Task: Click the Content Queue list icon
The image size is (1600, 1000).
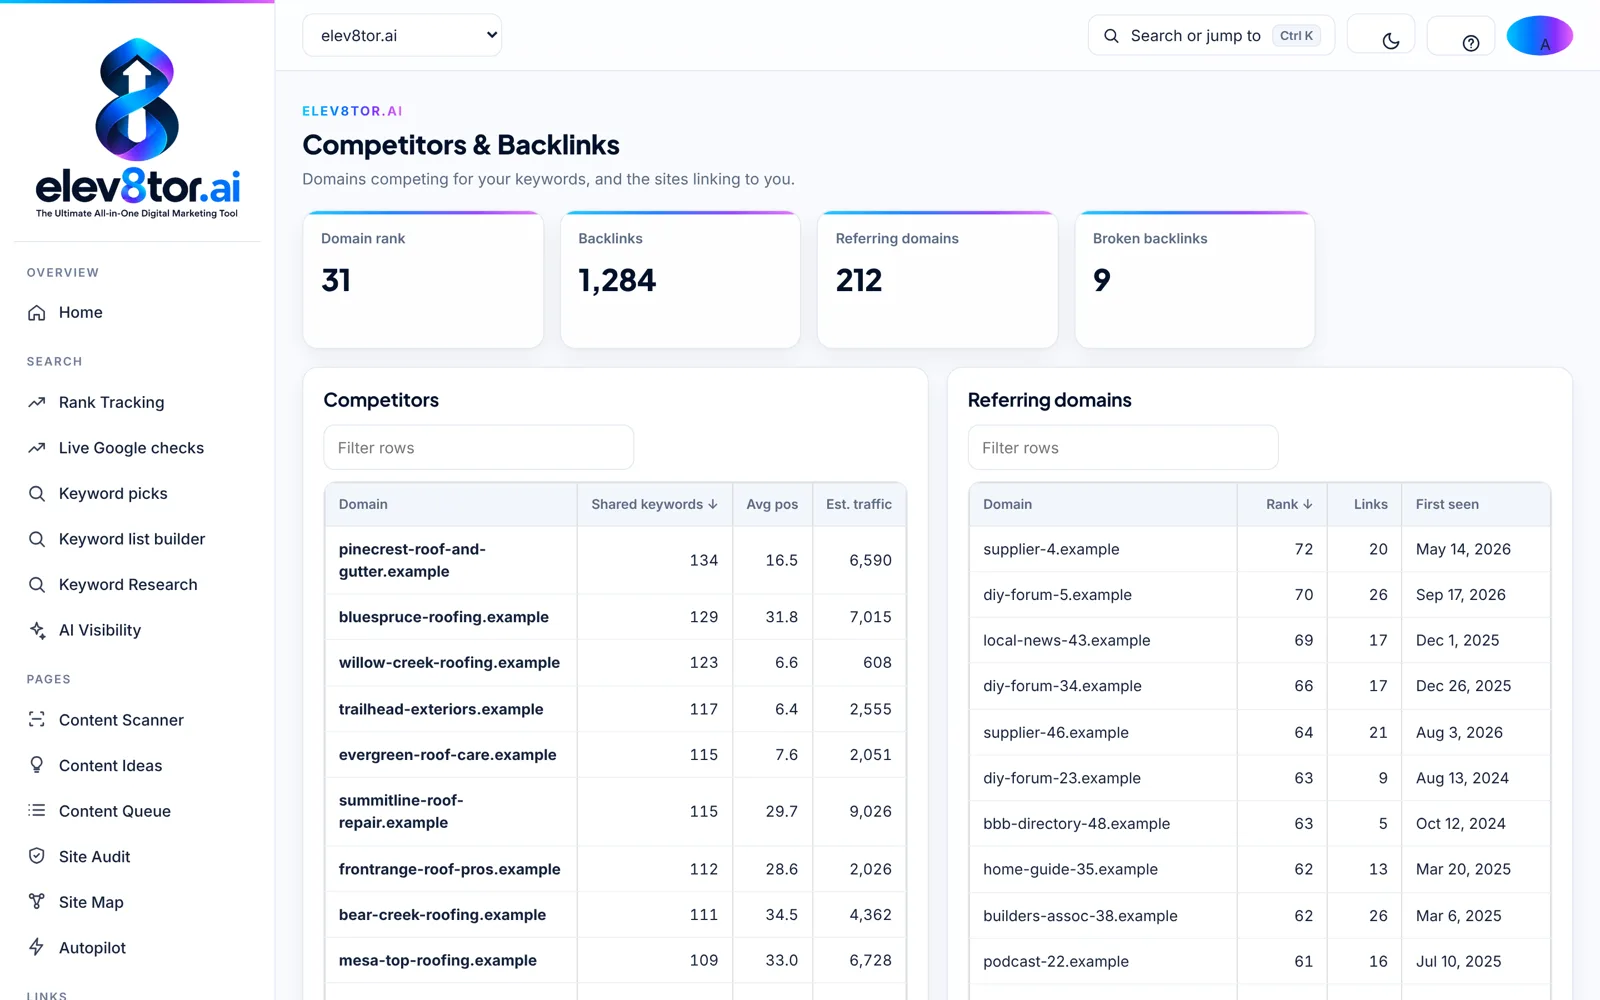Action: pos(37,811)
